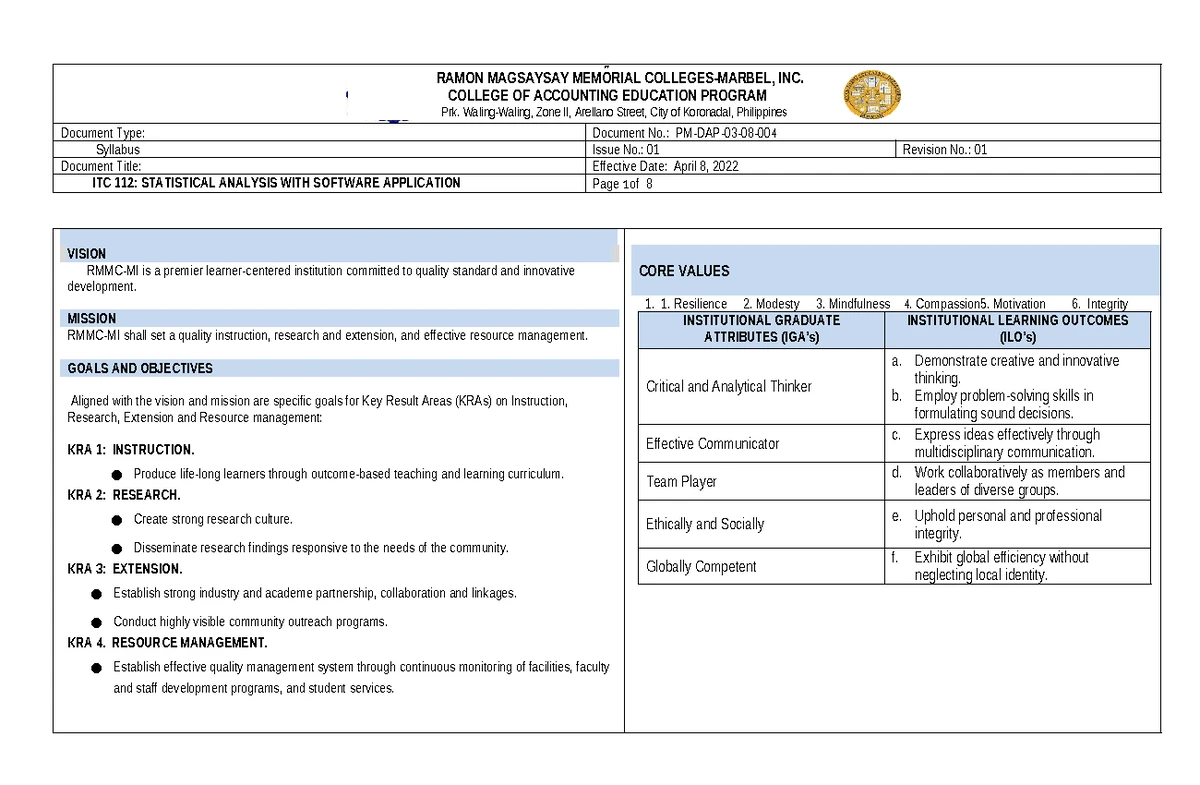Click the bullet before 'Create strong research culture'
The image size is (1200, 785).
(x=115, y=520)
